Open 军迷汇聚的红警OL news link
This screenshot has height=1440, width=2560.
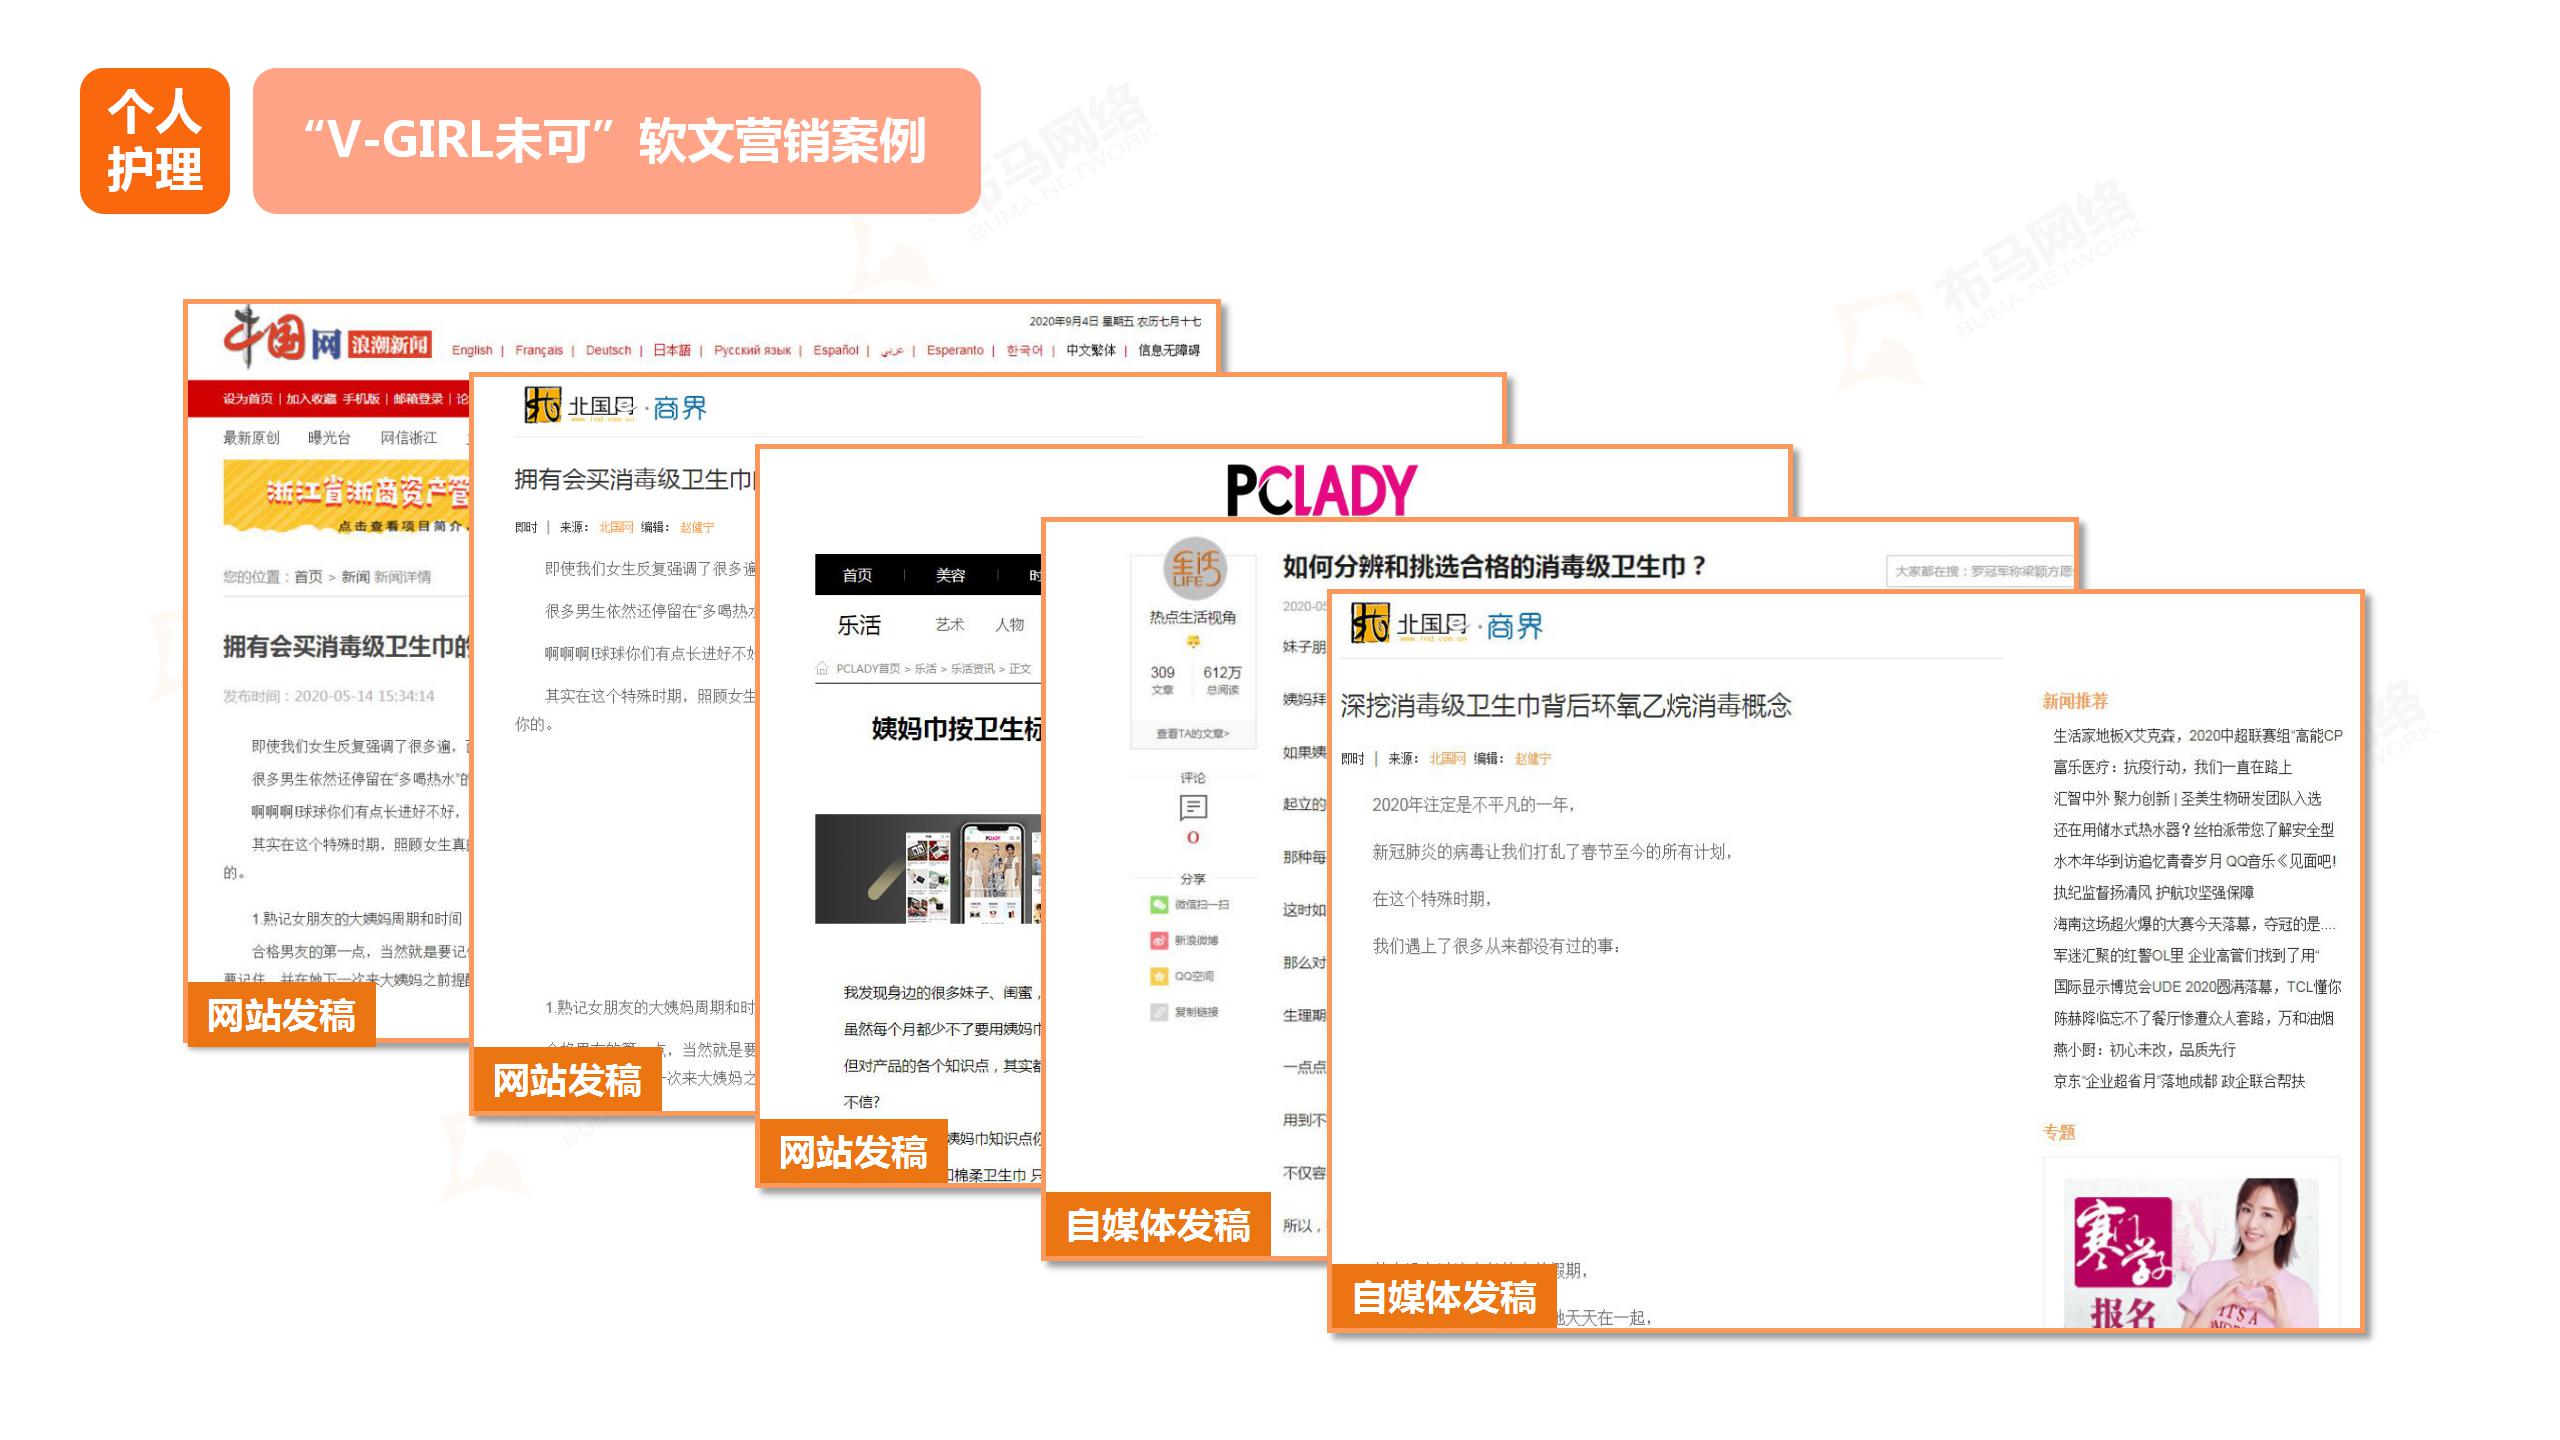point(2186,955)
